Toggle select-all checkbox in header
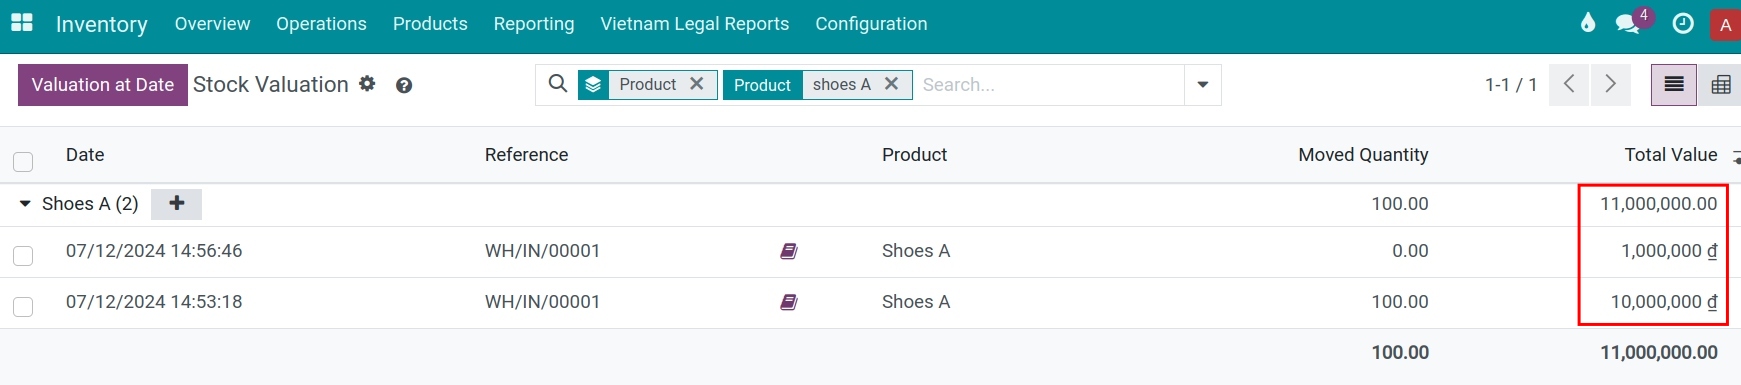 tap(23, 161)
